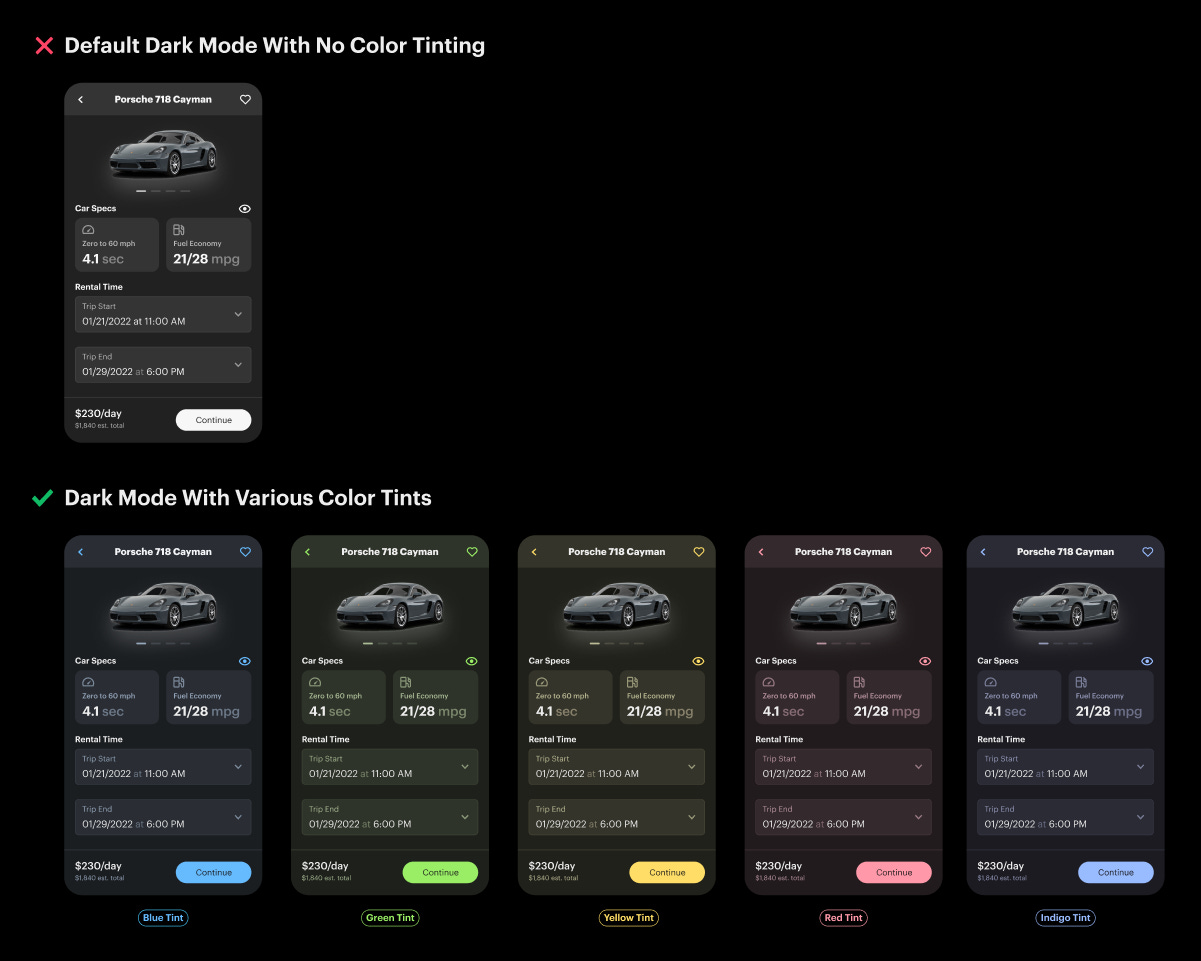
Task: Click speedometer icon in Red Tint mockup
Action: coord(768,682)
